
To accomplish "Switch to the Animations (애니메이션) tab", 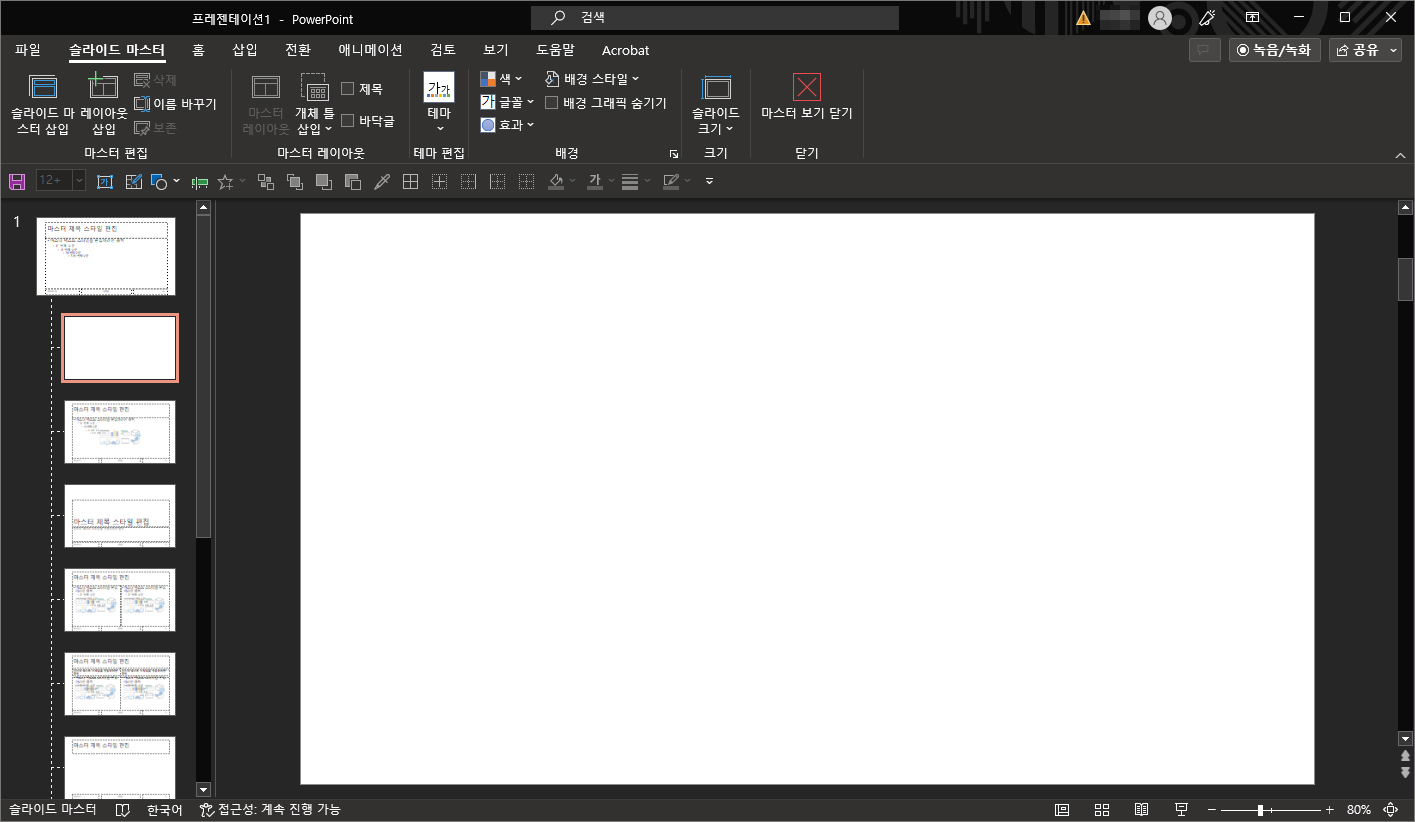I will pos(370,49).
